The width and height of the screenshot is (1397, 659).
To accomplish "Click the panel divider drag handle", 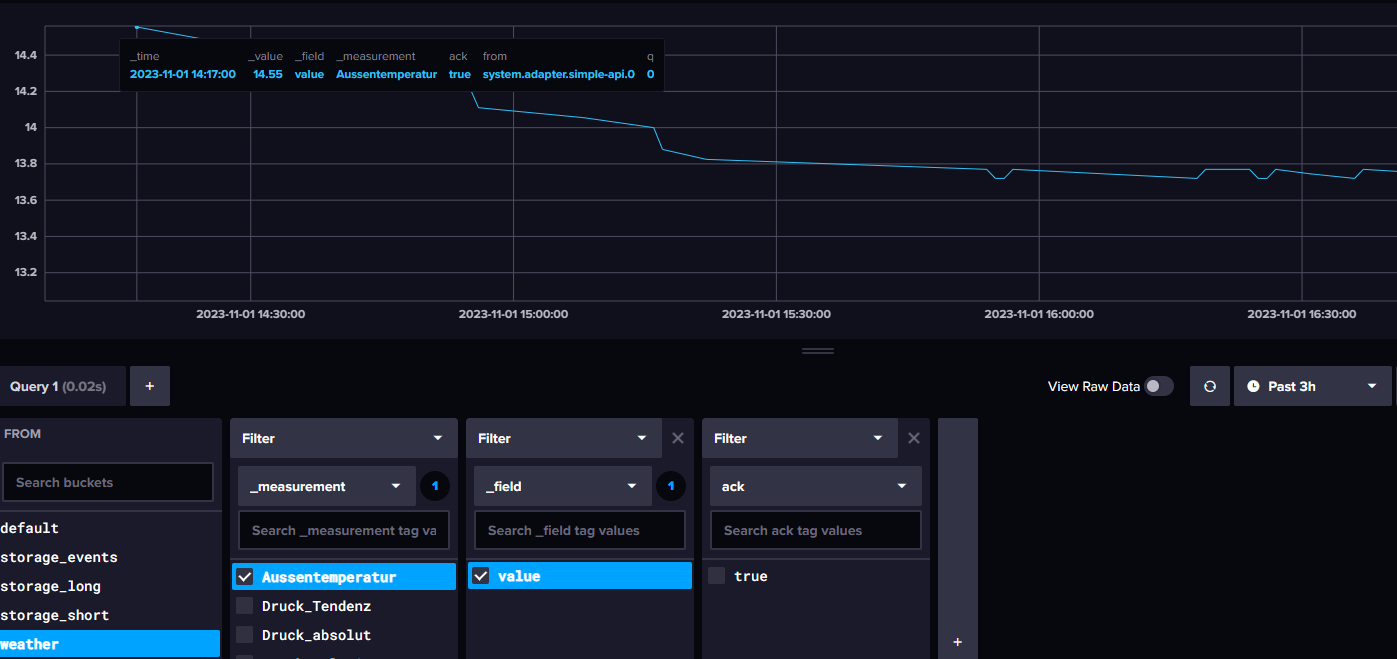I will coord(818,351).
